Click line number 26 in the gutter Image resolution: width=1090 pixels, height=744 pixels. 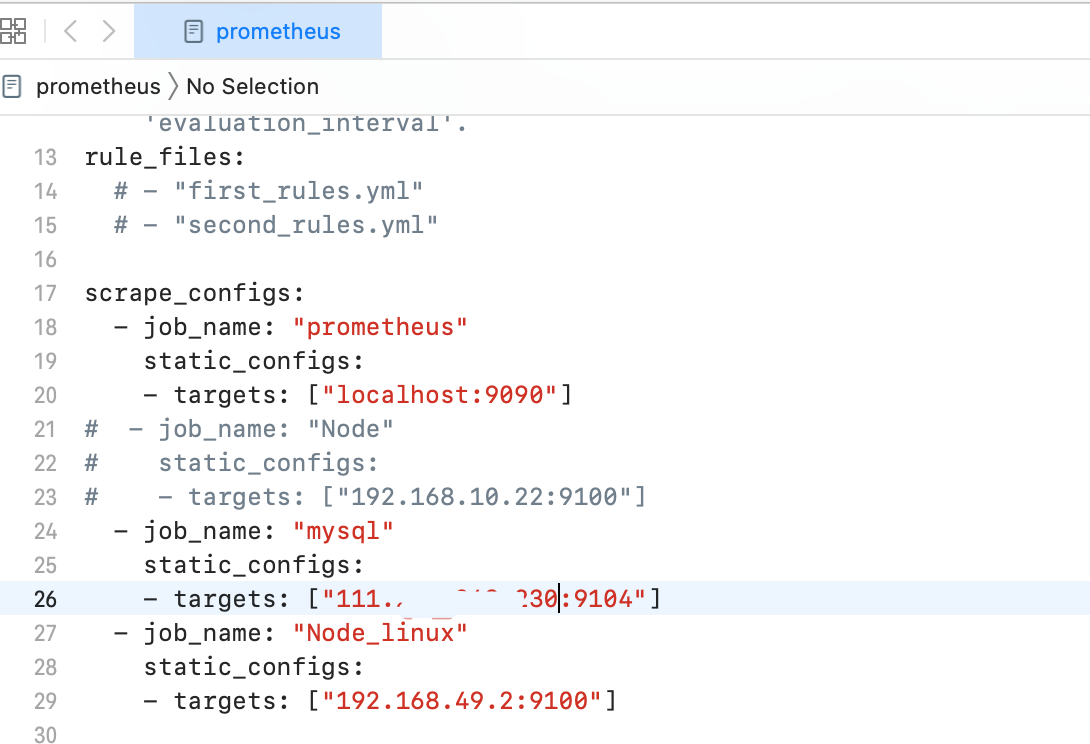tap(45, 599)
